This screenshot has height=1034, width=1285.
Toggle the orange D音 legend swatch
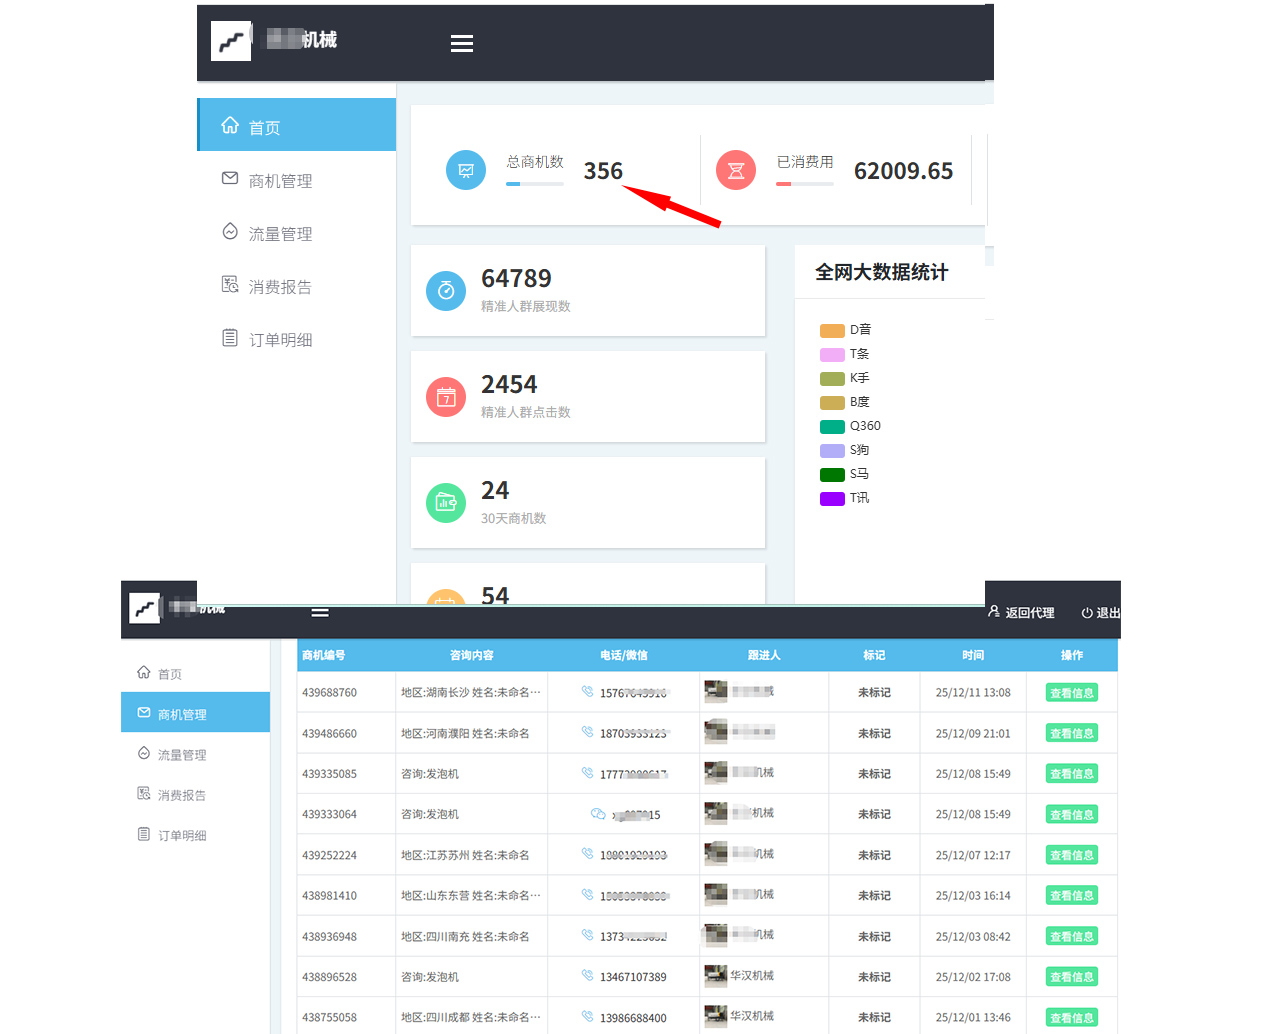832,330
